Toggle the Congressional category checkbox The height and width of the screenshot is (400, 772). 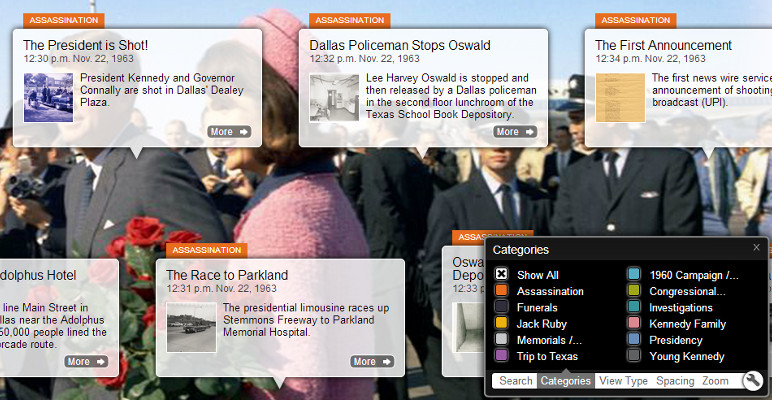[x=634, y=291]
